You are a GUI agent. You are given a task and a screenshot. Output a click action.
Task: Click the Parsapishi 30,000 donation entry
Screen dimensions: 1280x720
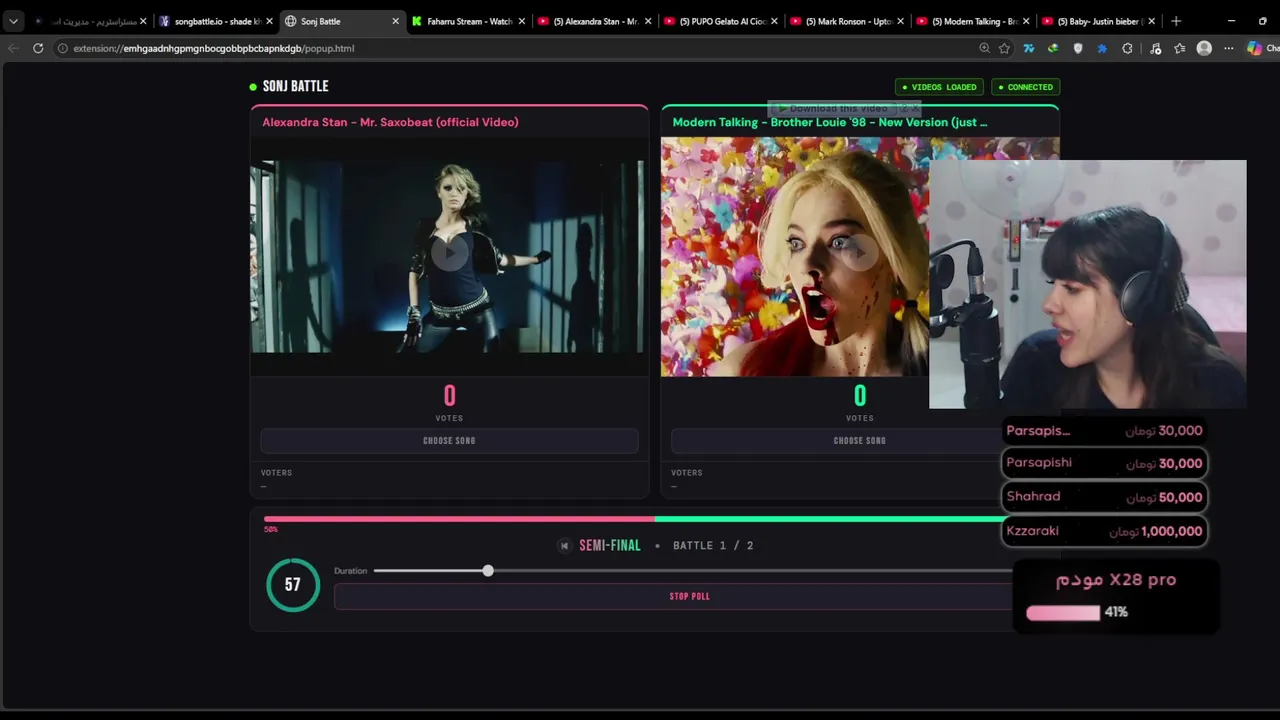(1104, 463)
